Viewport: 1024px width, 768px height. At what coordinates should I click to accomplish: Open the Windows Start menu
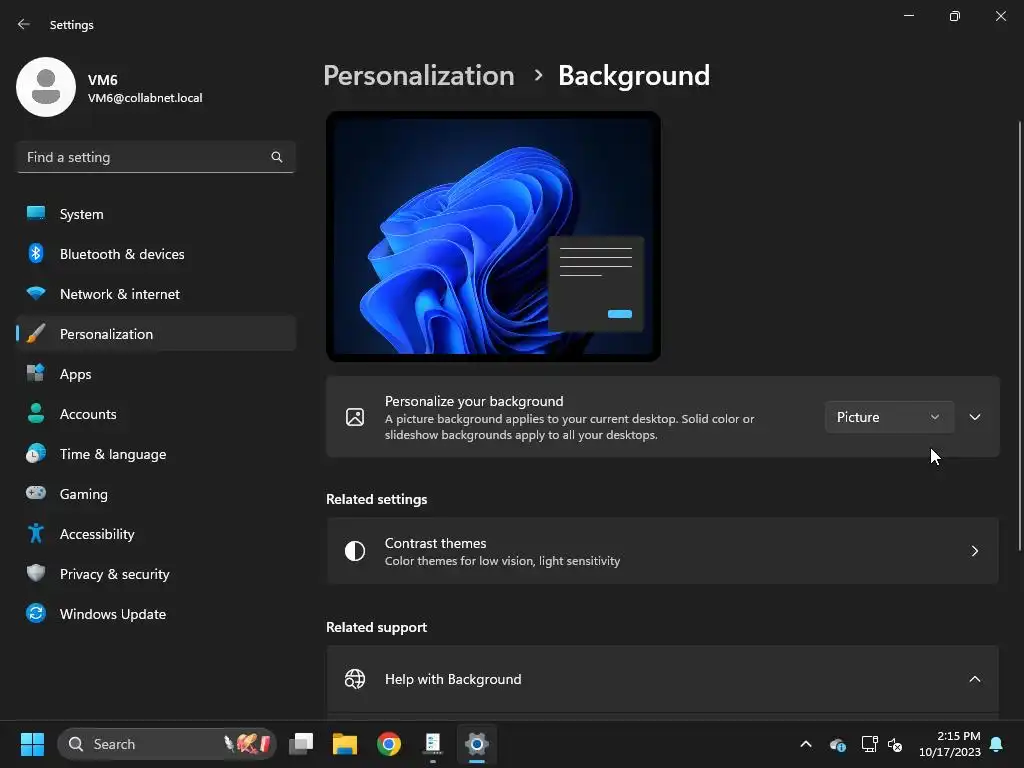32,744
